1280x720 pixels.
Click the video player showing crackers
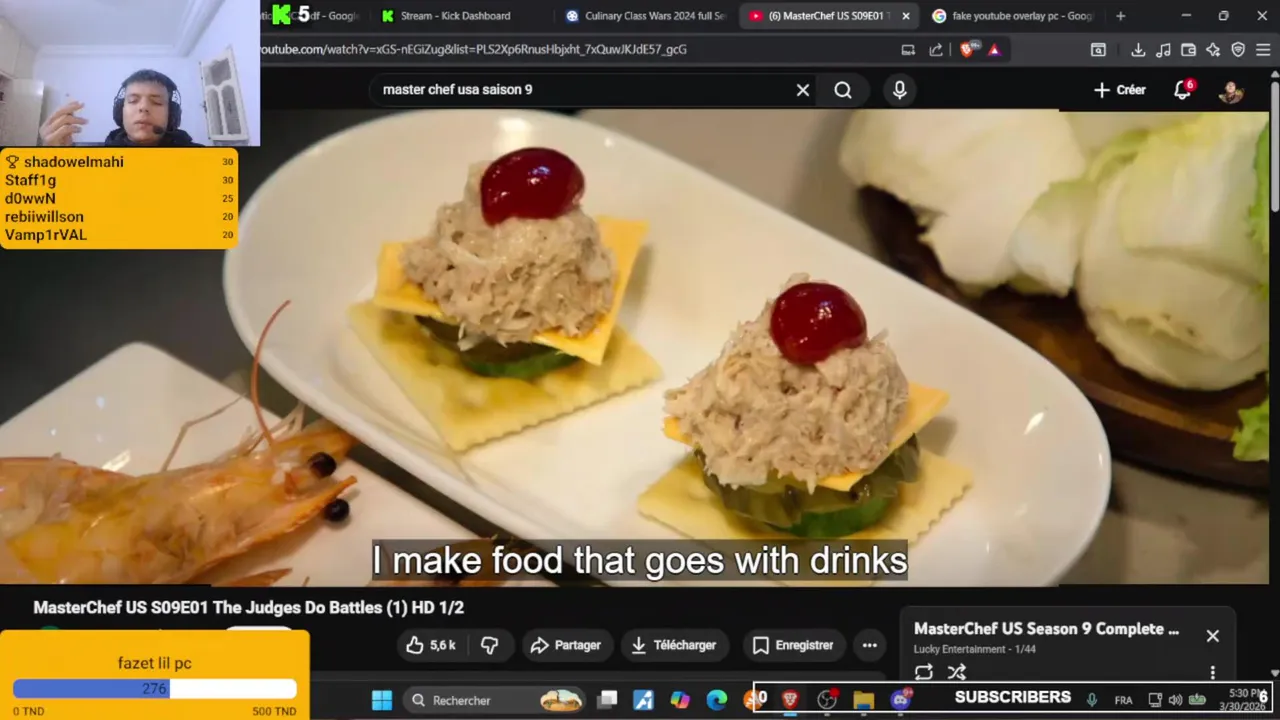pyautogui.click(x=640, y=347)
